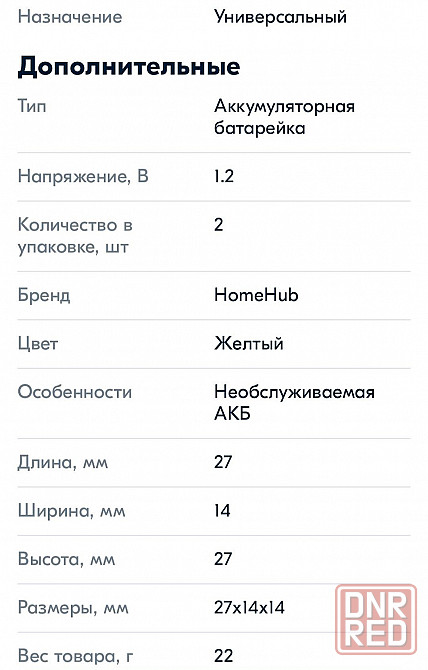
Task: Click the Длина, мм label
Action: [63, 462]
